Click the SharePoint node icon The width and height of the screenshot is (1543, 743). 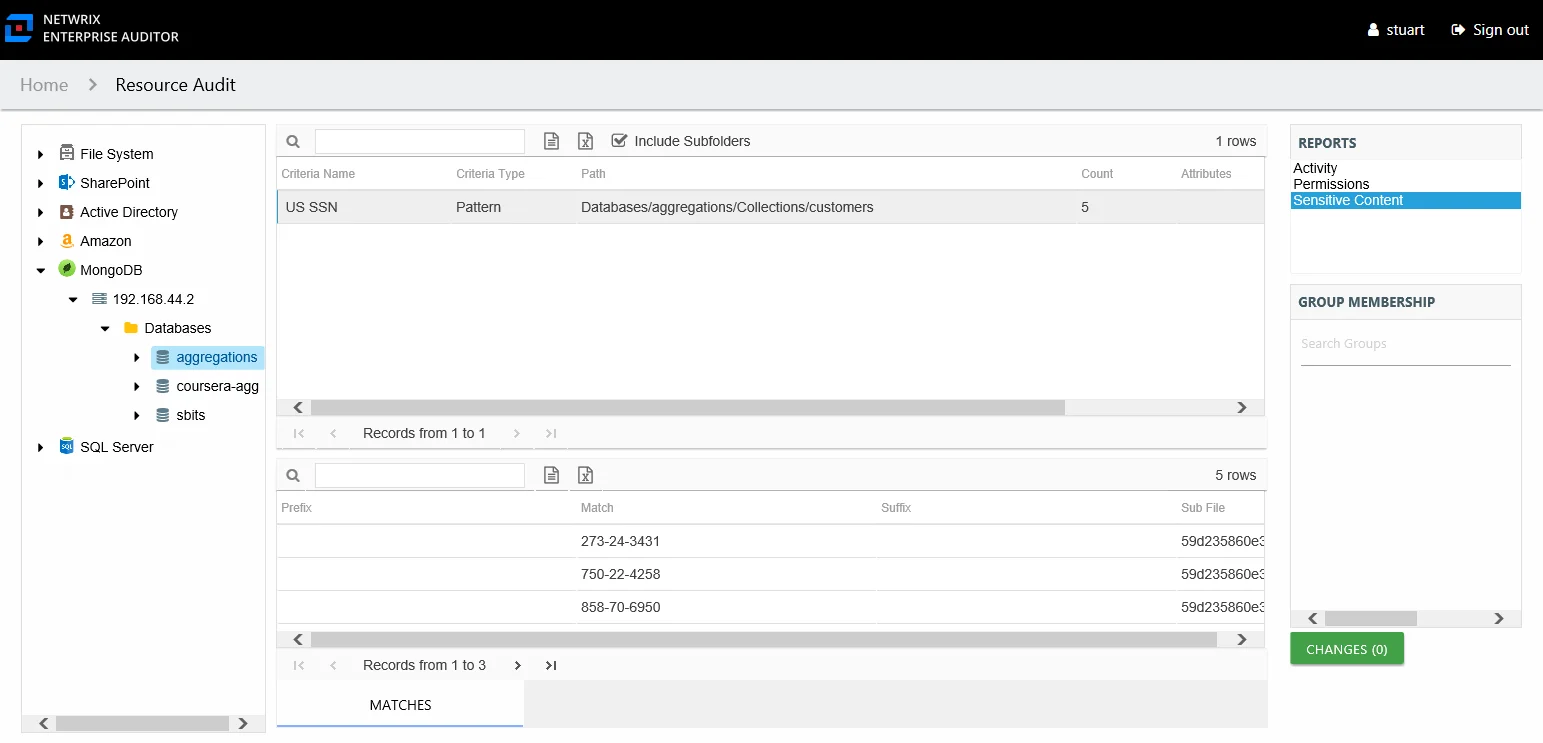tap(67, 182)
